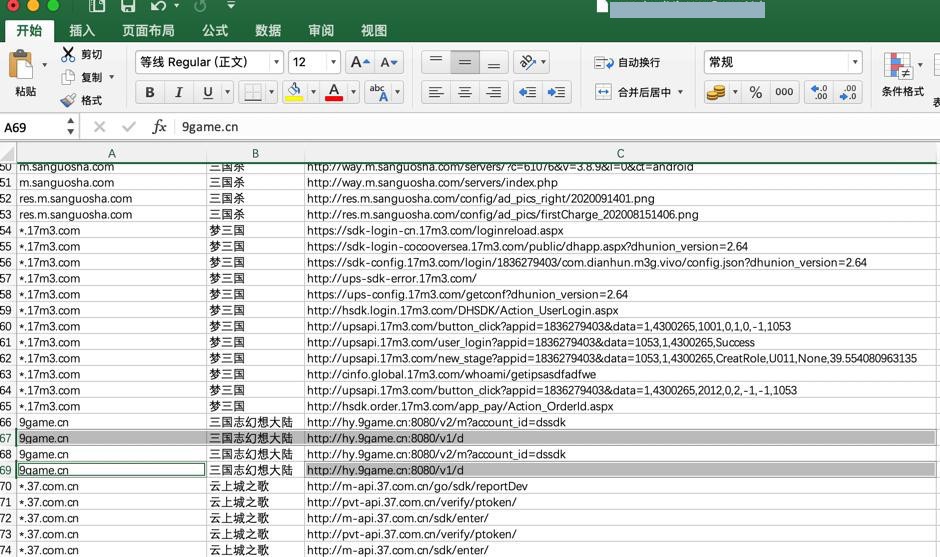The image size is (940, 557).
Task: Switch to the 开始 tab
Action: tap(29, 31)
